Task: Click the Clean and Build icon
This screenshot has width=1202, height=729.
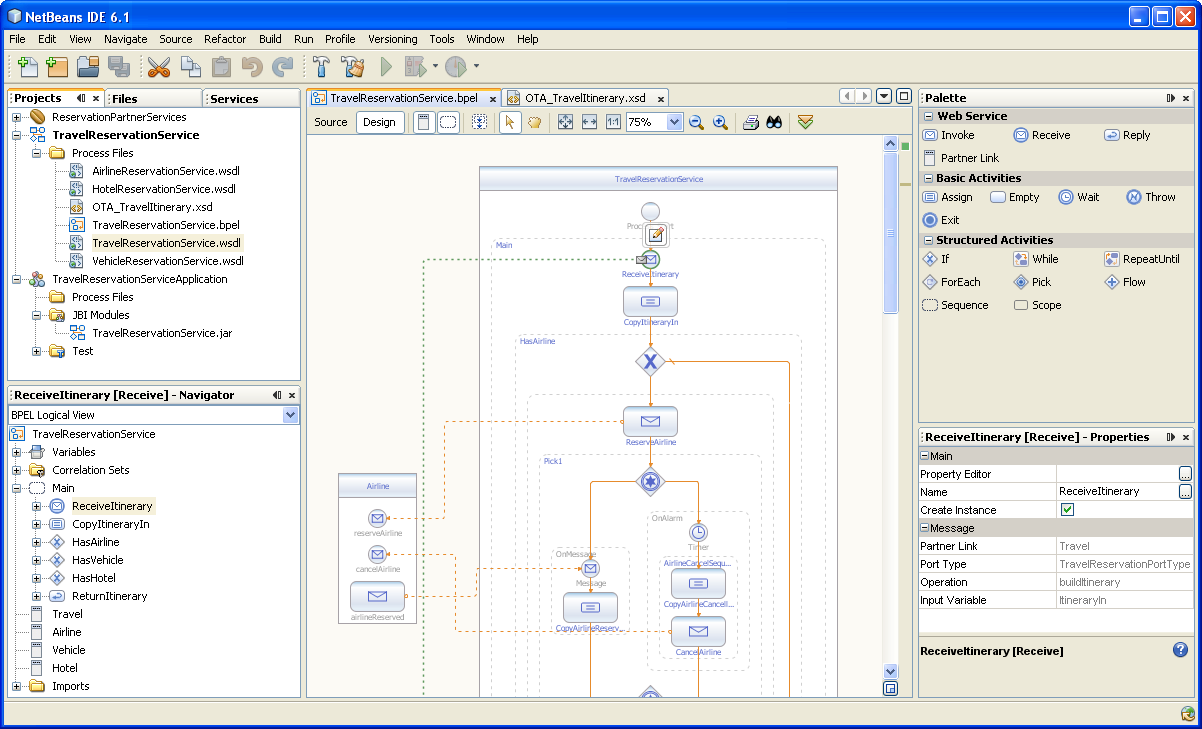Action: click(x=352, y=67)
